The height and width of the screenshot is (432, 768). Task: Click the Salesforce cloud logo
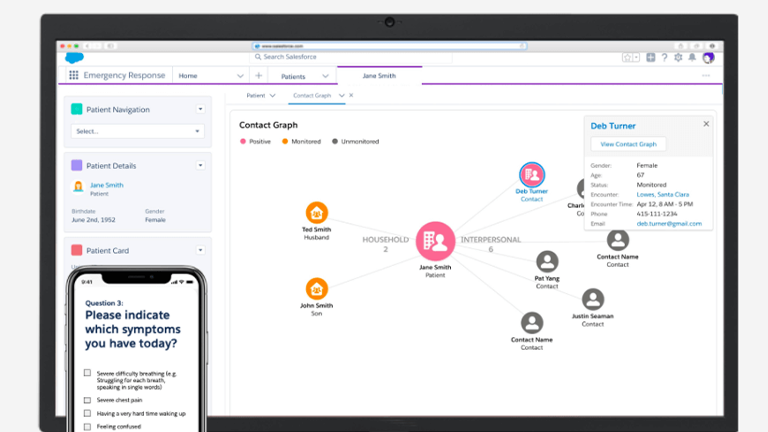click(74, 57)
